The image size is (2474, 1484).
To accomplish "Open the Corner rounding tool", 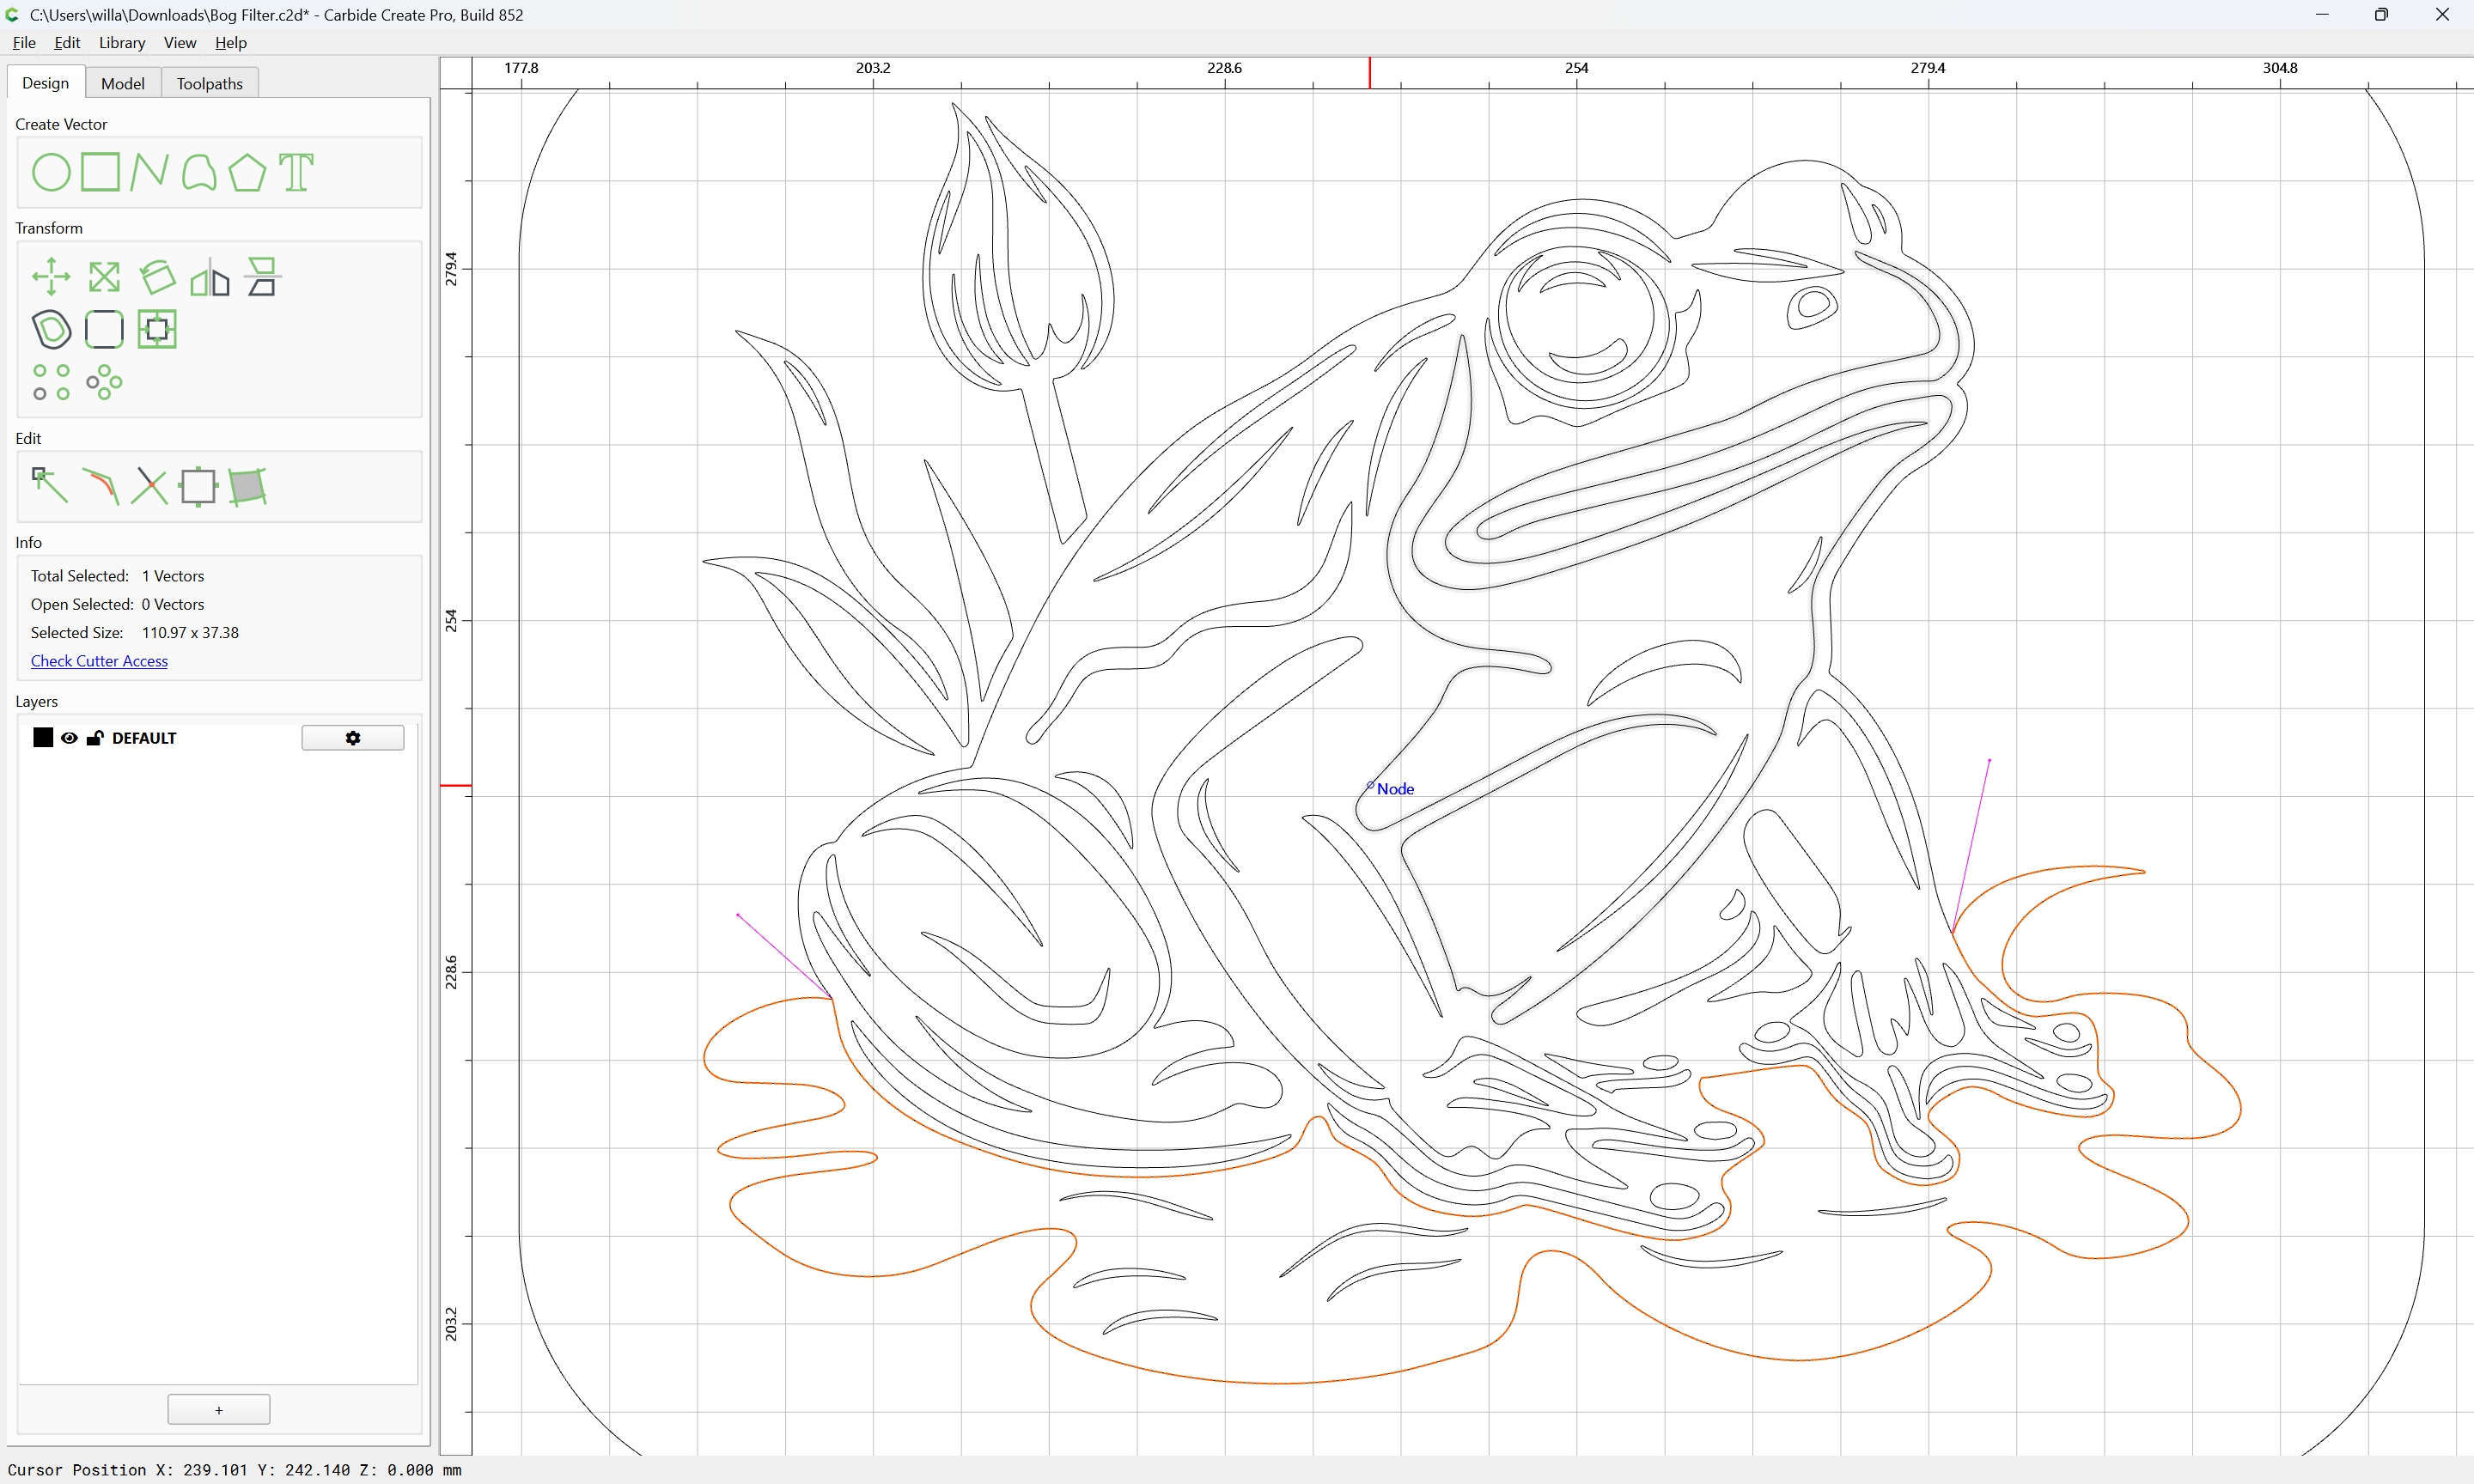I will [x=104, y=329].
